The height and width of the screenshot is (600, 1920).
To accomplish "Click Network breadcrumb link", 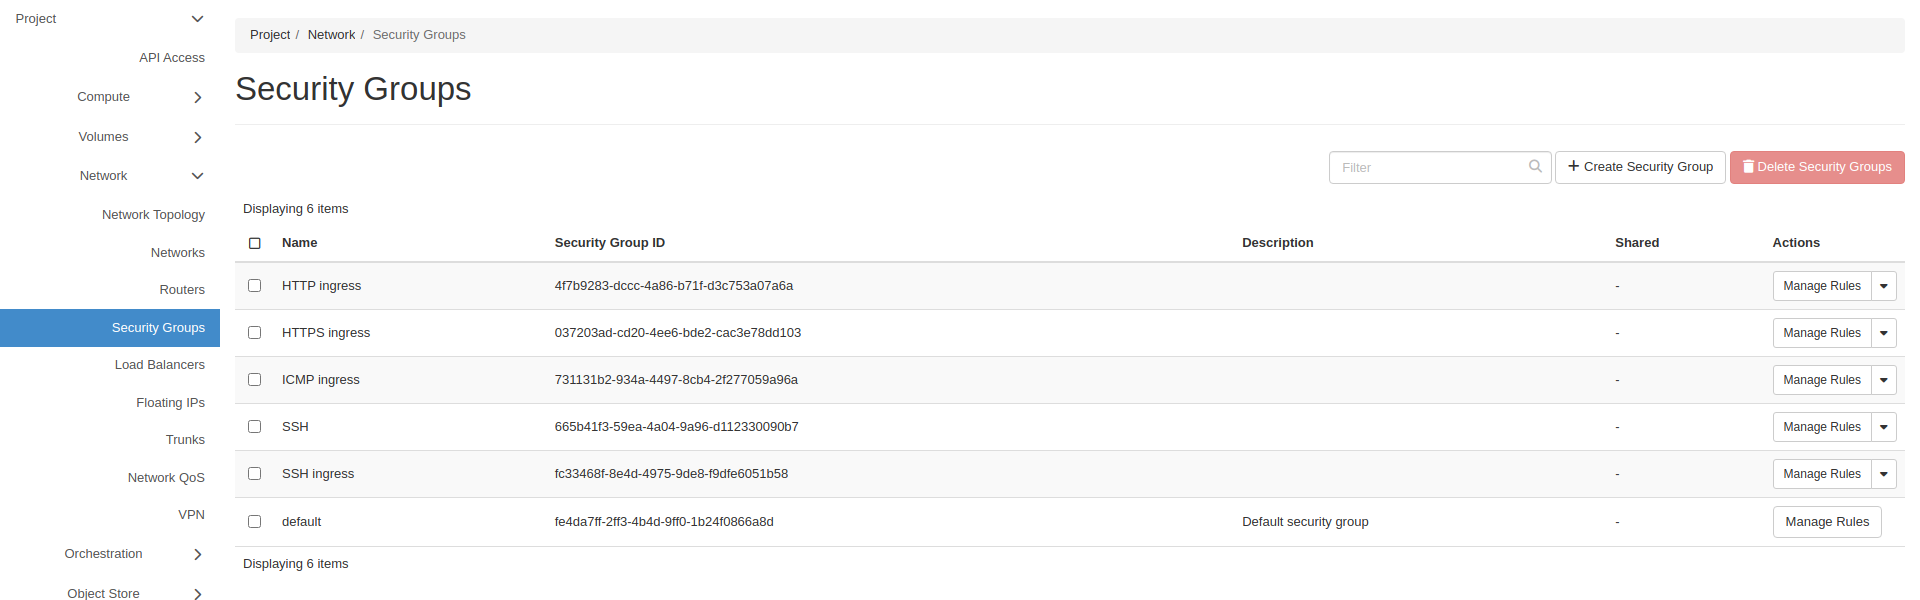I will pyautogui.click(x=331, y=35).
